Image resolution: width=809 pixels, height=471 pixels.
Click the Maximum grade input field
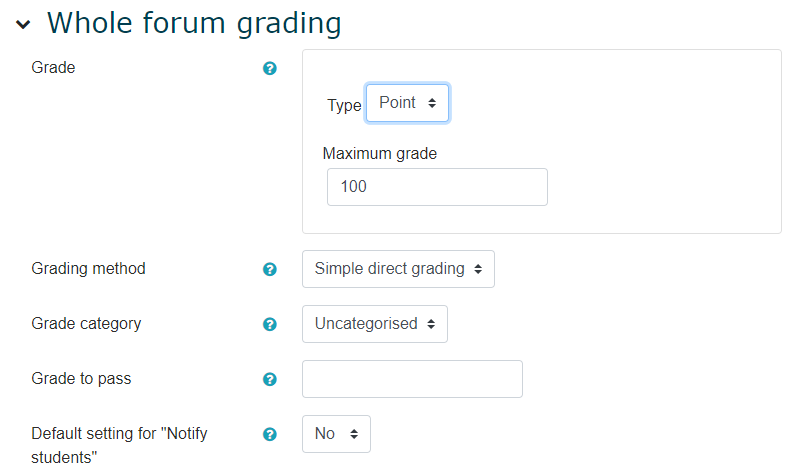(x=437, y=187)
